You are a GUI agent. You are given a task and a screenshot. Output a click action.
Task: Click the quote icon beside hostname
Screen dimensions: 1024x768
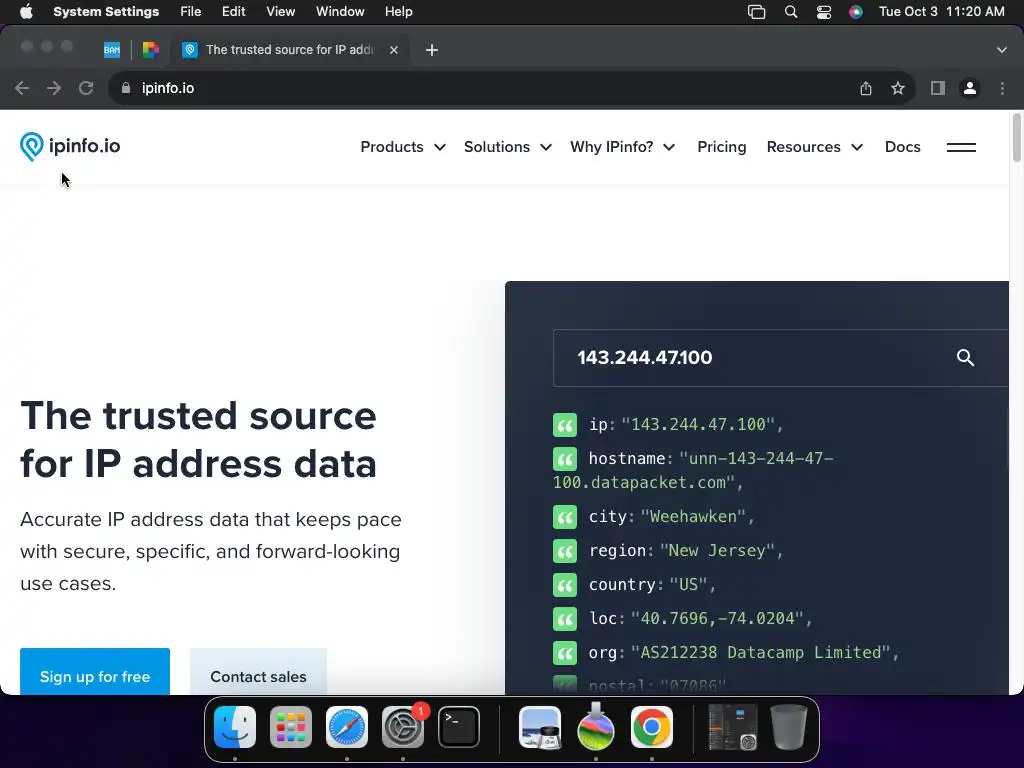565,458
